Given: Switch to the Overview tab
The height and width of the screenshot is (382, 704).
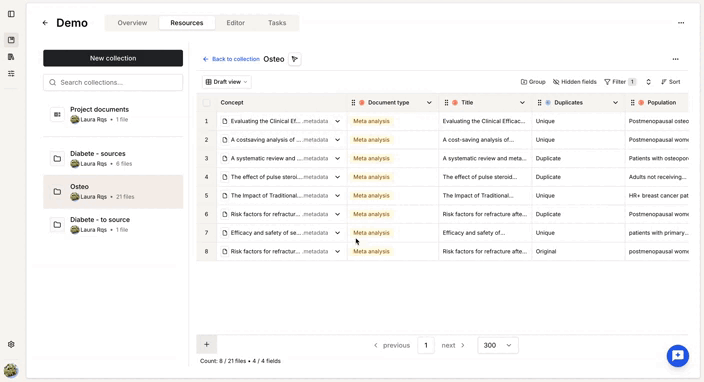Looking at the screenshot, I should click(x=132, y=23).
